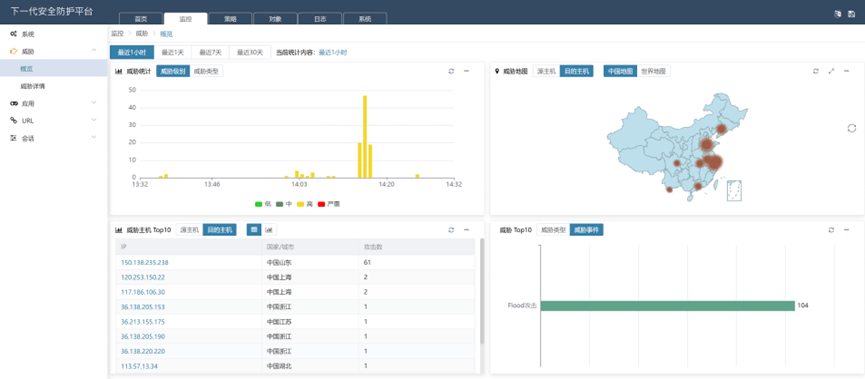Toggle the dark green 中 legend swatch
This screenshot has height=379, width=865.
(x=280, y=204)
